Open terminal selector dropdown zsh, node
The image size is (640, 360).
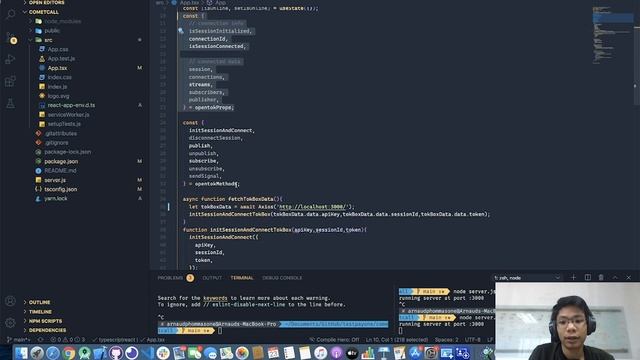[x=527, y=278]
